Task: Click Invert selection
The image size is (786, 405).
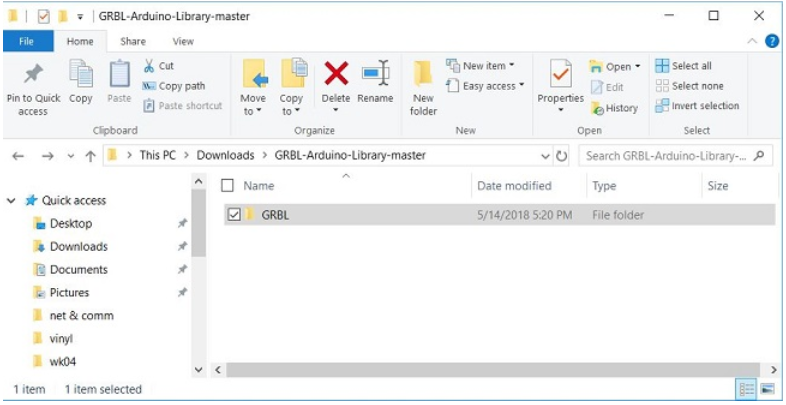Action: coord(697,106)
